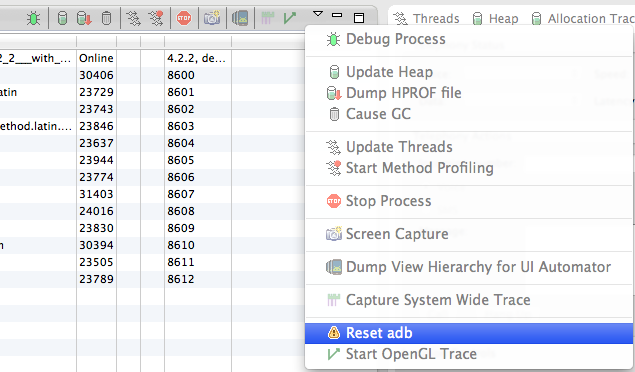This screenshot has width=635, height=372.
Task: Click the Dump View Hierarchy toolbar icon
Action: [240, 18]
